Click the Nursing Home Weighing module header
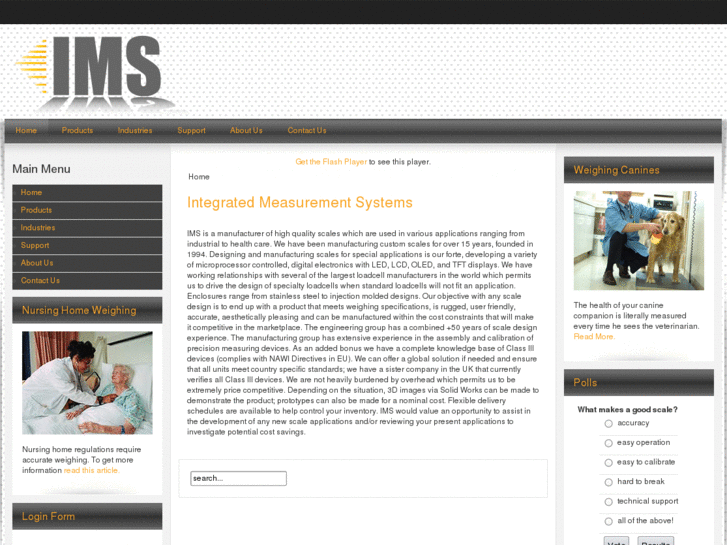This screenshot has width=727, height=545. (x=87, y=310)
